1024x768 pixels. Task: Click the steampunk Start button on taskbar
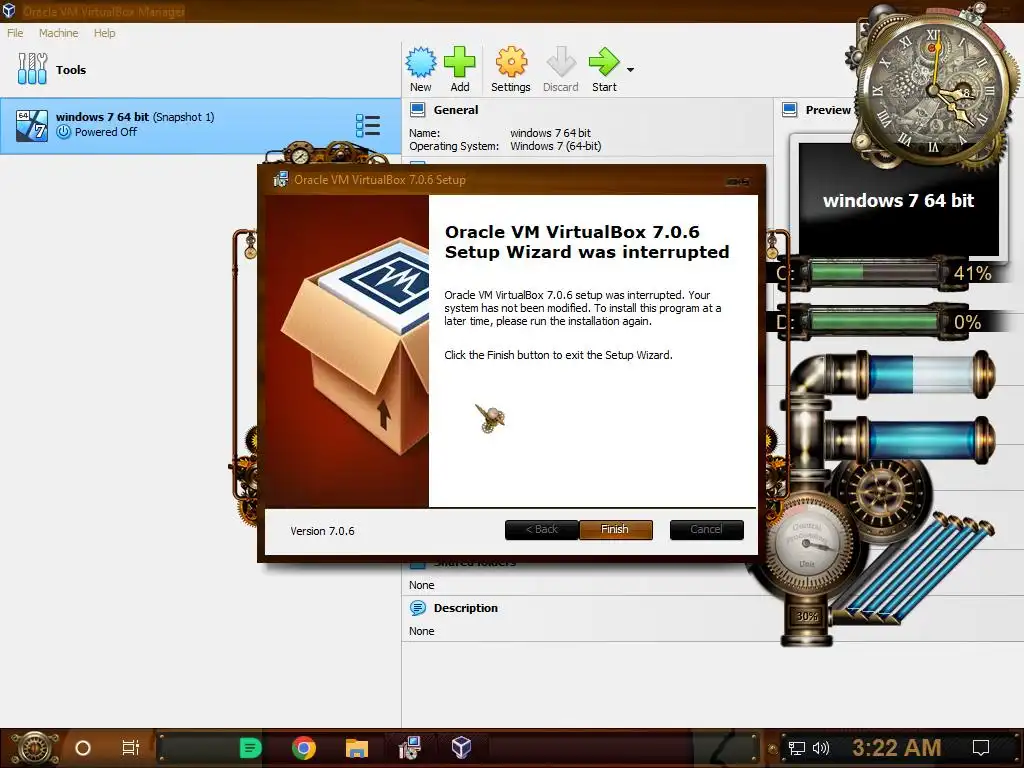[x=35, y=748]
